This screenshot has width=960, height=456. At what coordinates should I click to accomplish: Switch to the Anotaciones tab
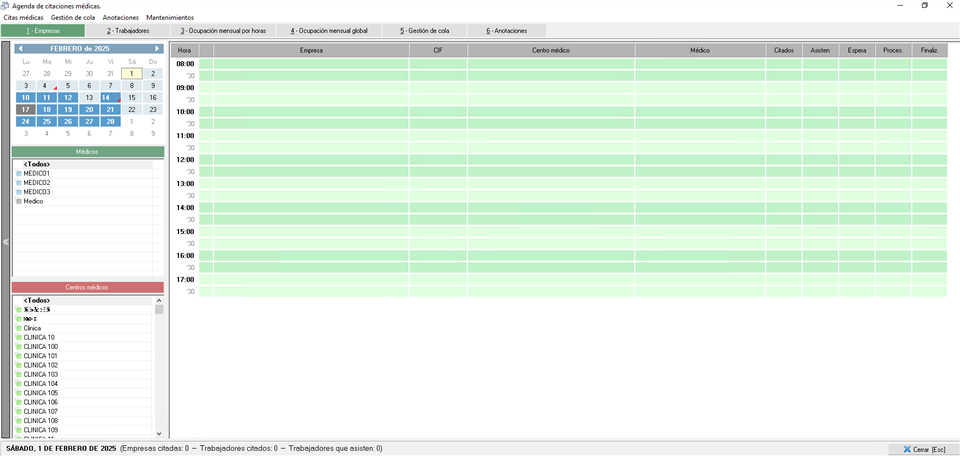506,31
